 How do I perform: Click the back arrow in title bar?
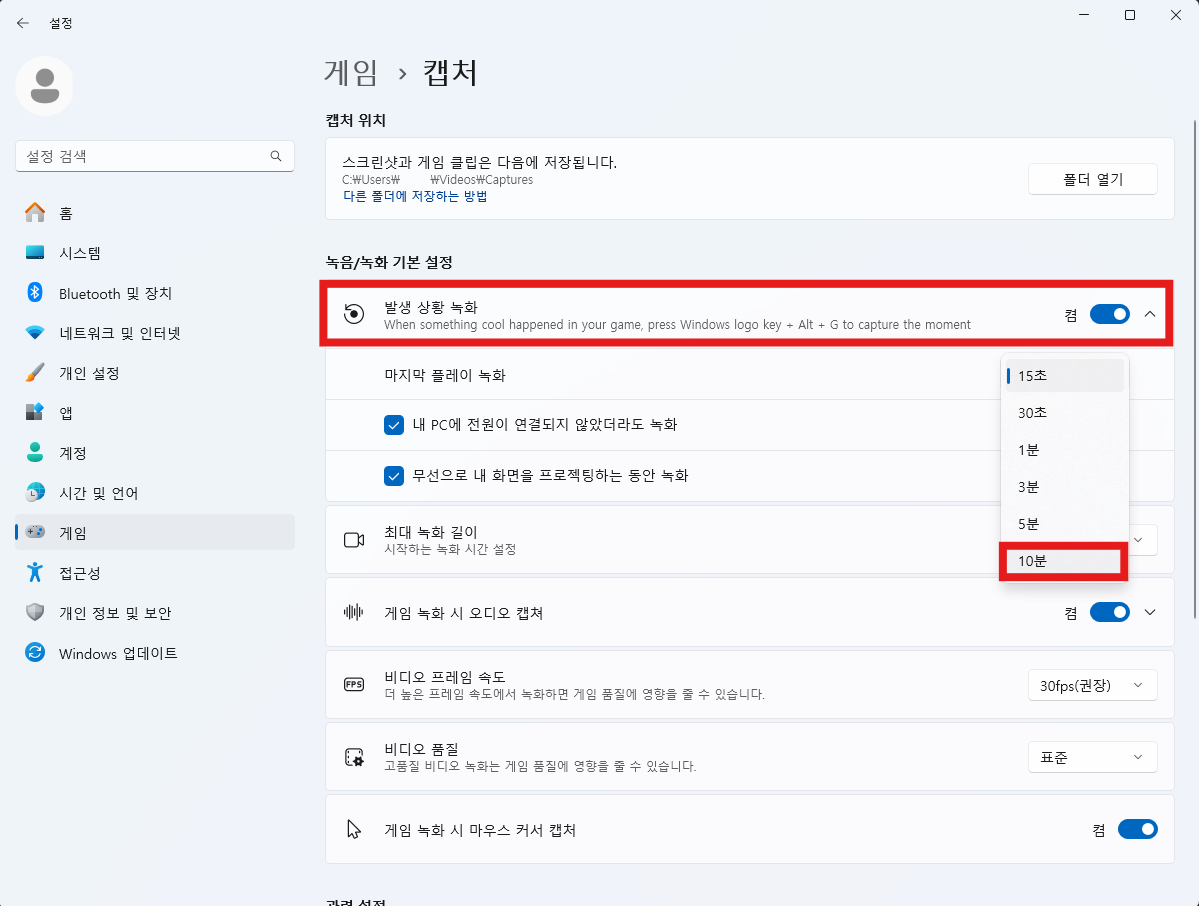pyautogui.click(x=23, y=23)
